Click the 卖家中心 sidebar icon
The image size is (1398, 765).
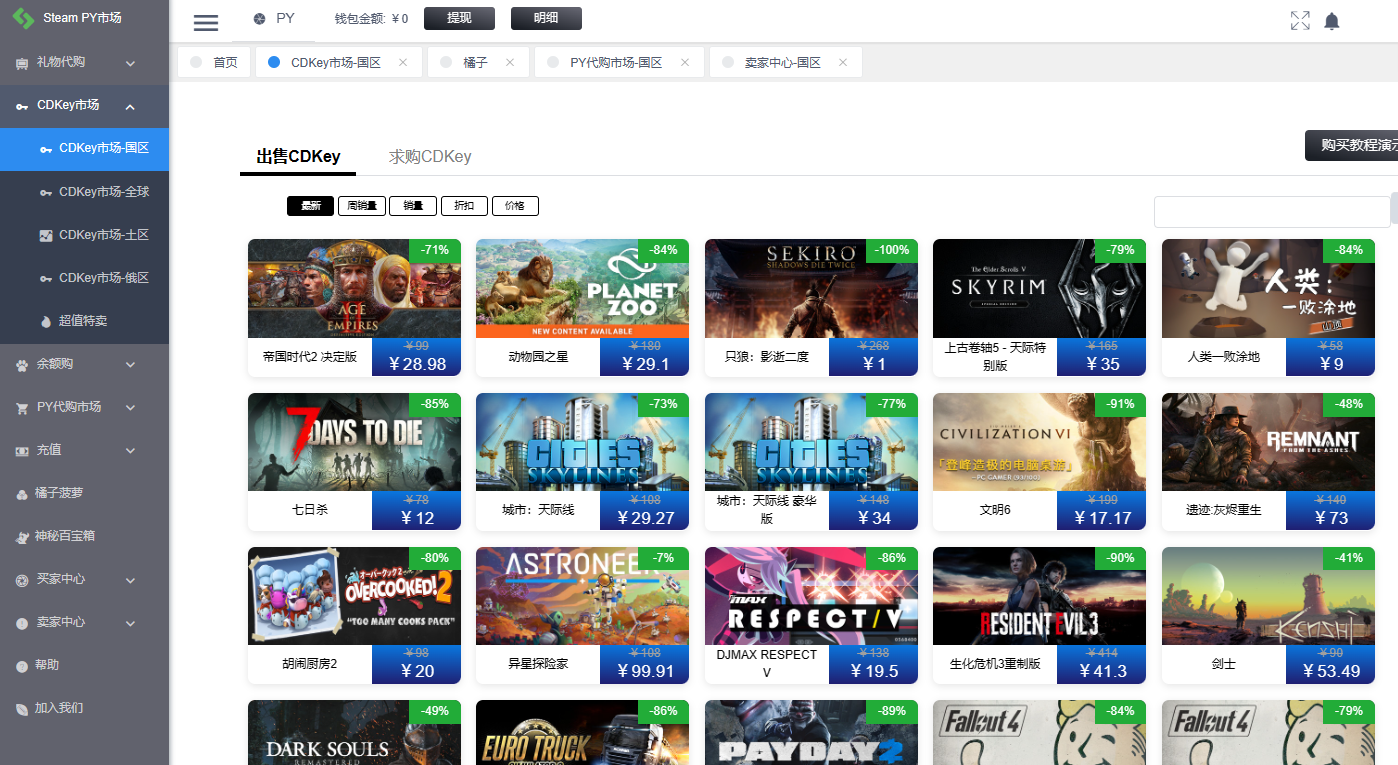tap(22, 623)
